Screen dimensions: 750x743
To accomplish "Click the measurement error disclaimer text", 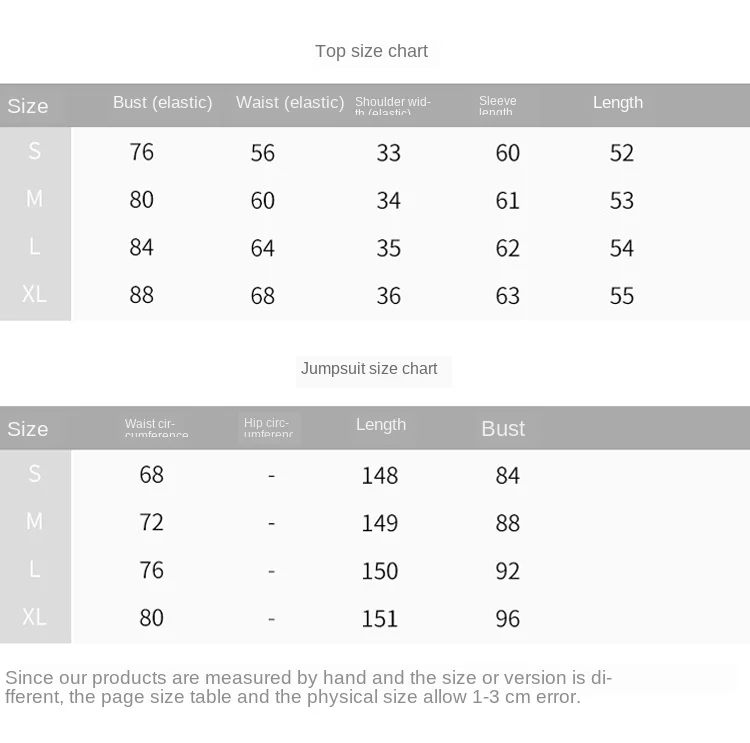I will (x=309, y=687).
